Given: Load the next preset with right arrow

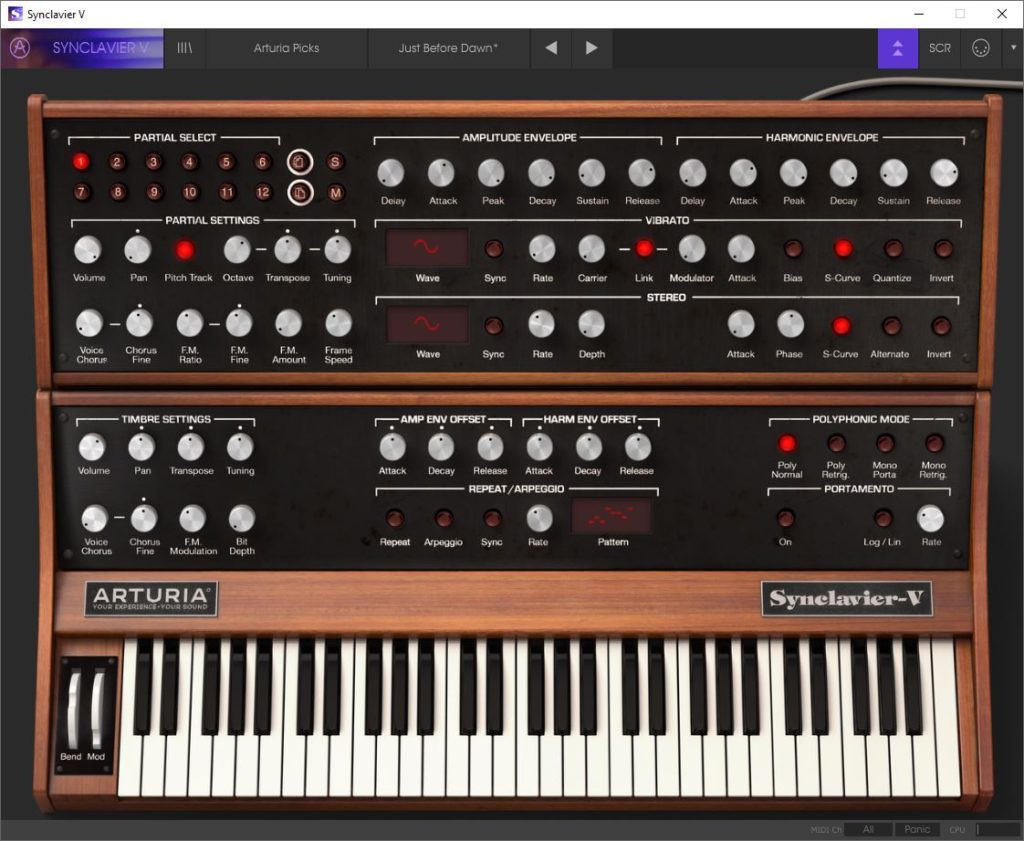Looking at the screenshot, I should point(592,48).
